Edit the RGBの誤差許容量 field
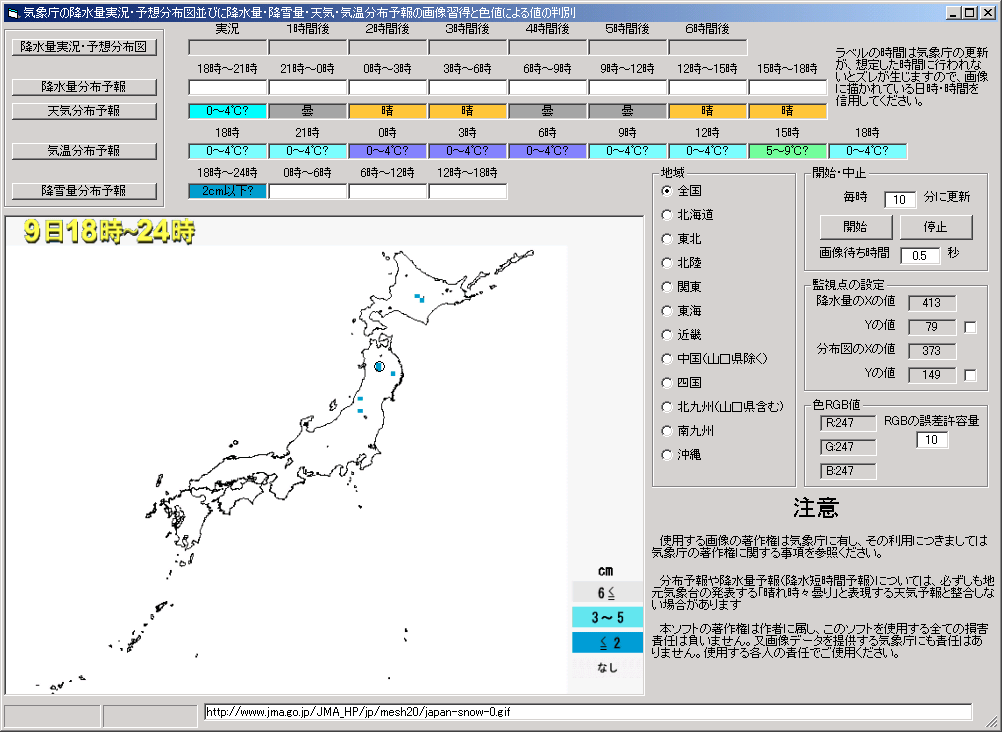The width and height of the screenshot is (1002, 732). [x=932, y=439]
